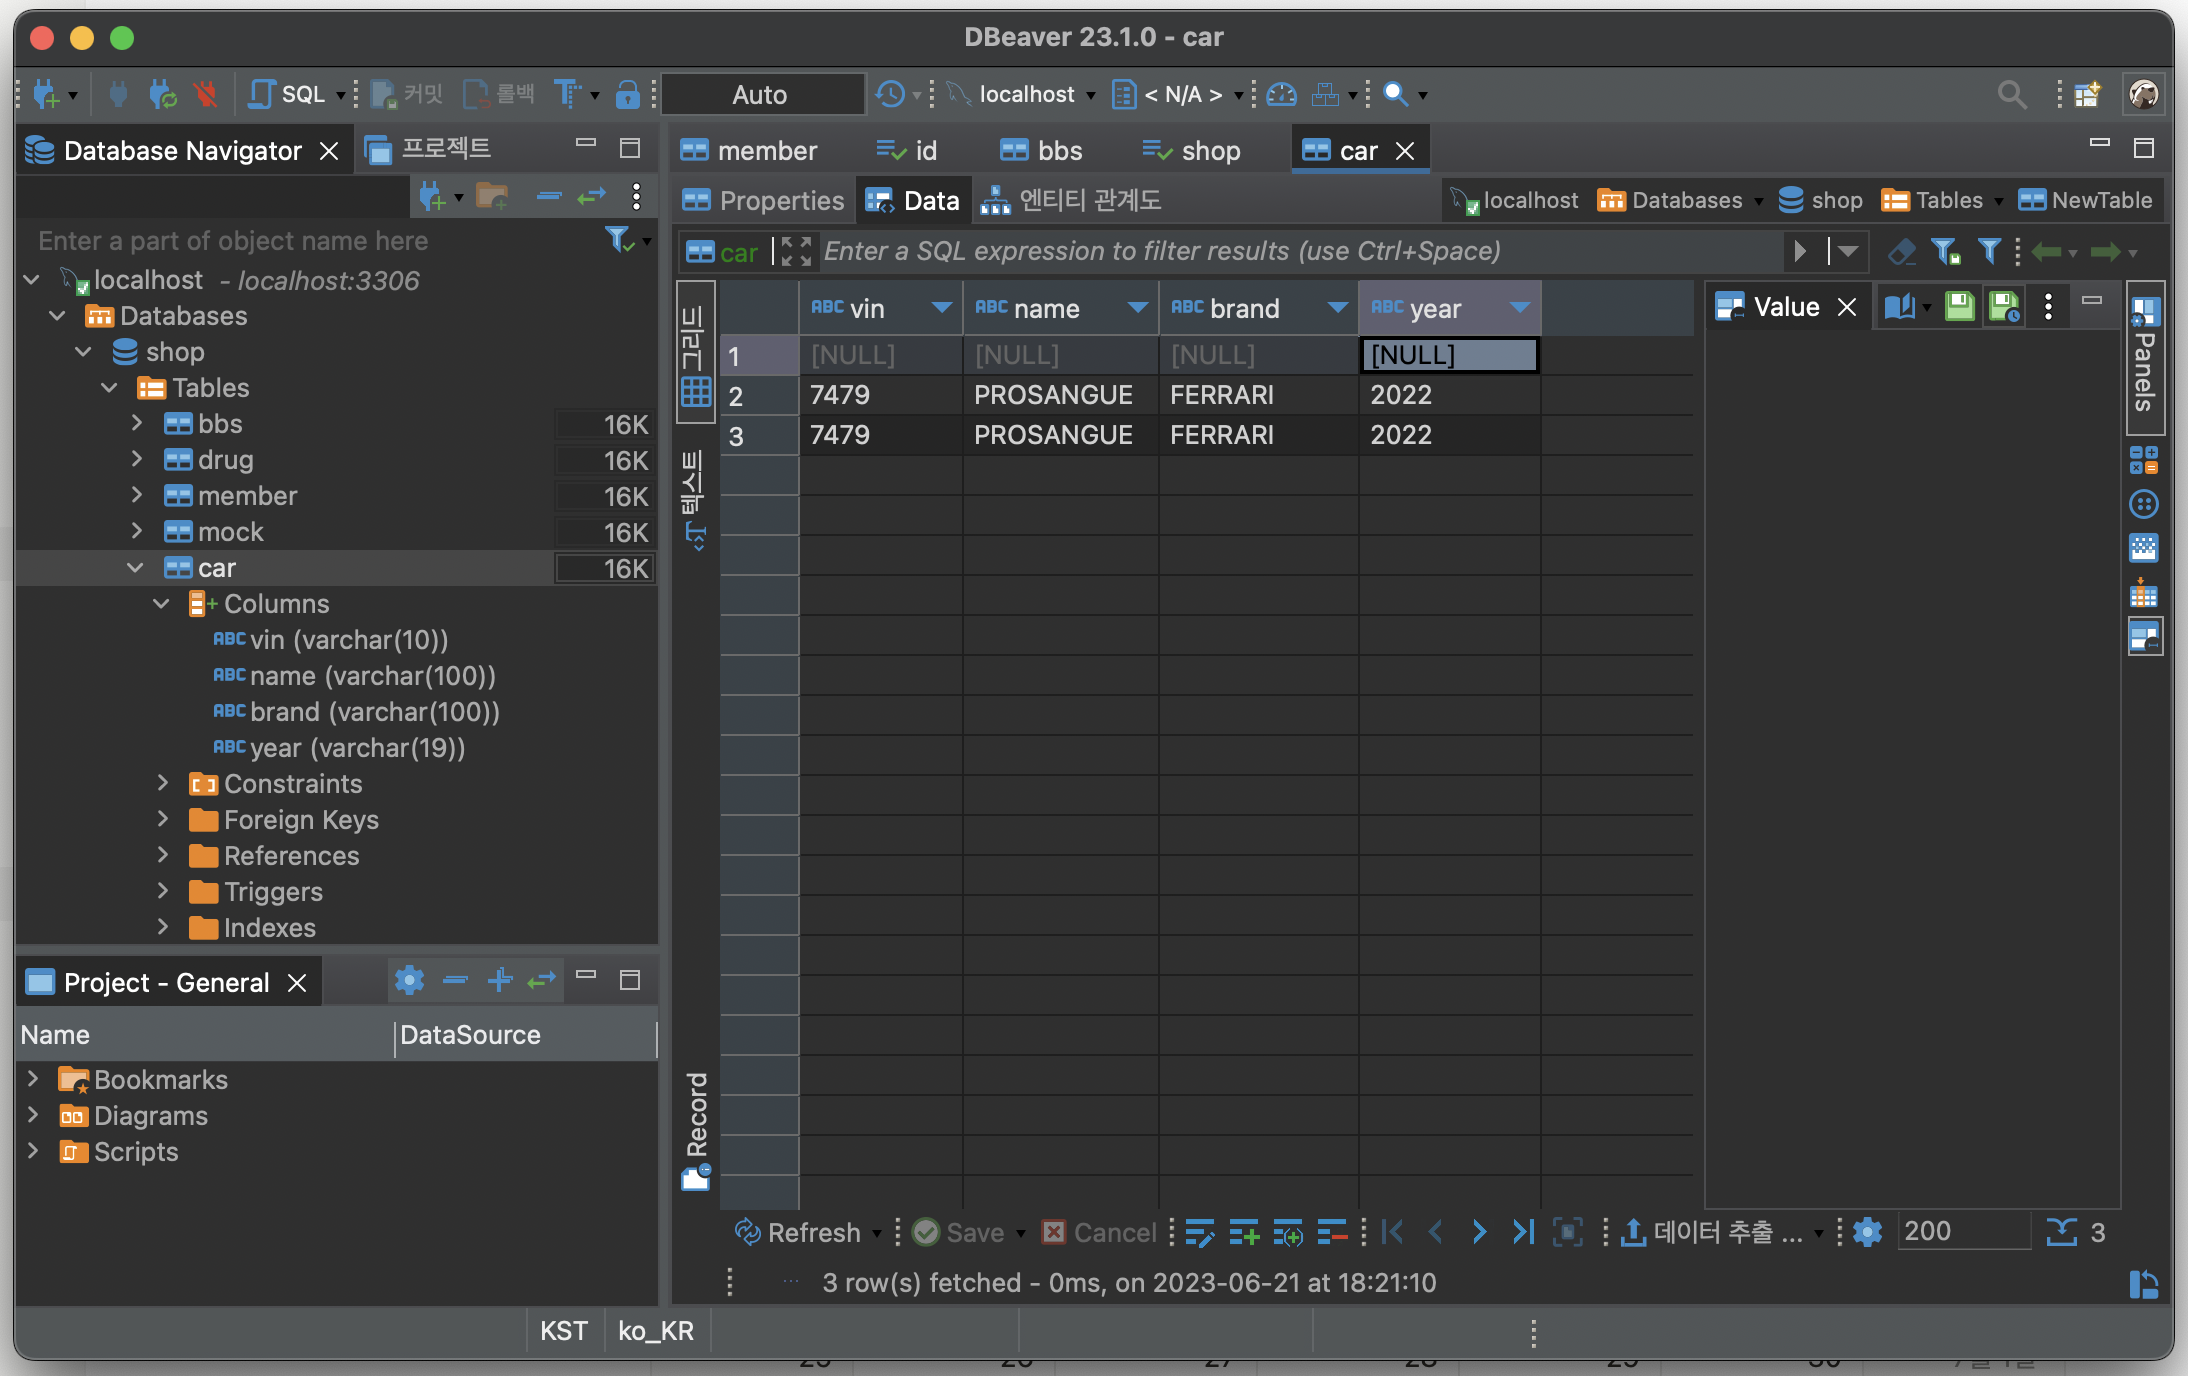Viewport: 2188px width, 1376px height.
Task: Collapse the car table node
Action: [x=135, y=568]
